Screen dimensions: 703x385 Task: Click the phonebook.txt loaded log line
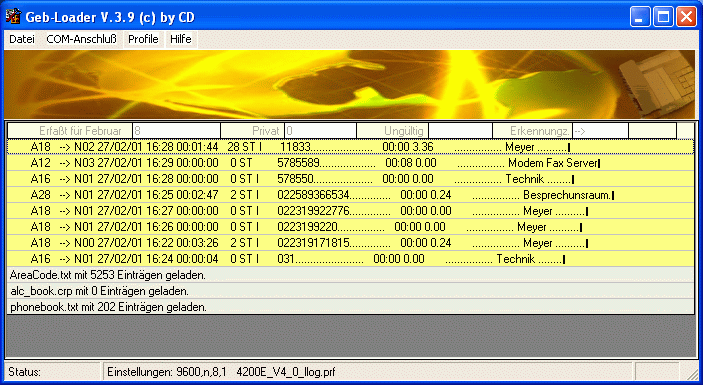point(351,307)
